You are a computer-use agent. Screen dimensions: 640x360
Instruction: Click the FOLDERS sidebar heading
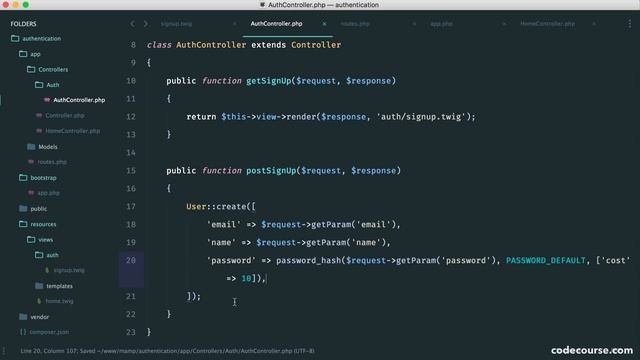pyautogui.click(x=23, y=24)
